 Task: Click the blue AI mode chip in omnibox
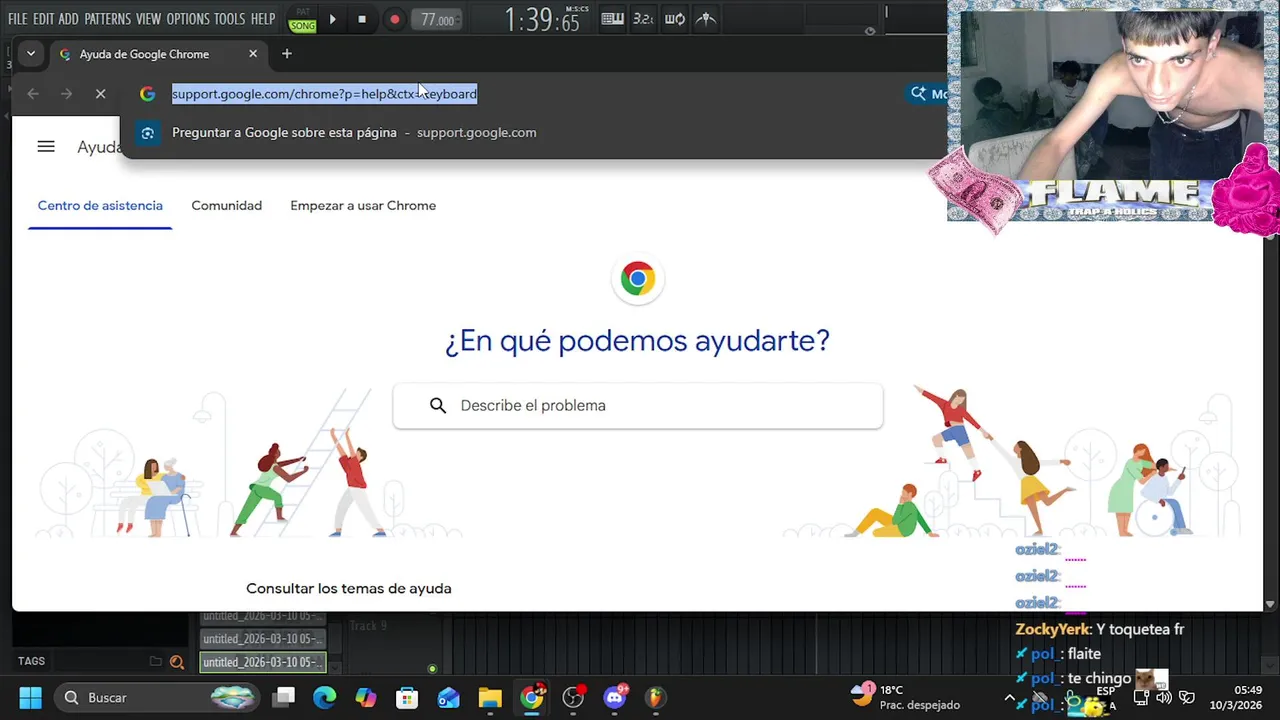(x=925, y=94)
